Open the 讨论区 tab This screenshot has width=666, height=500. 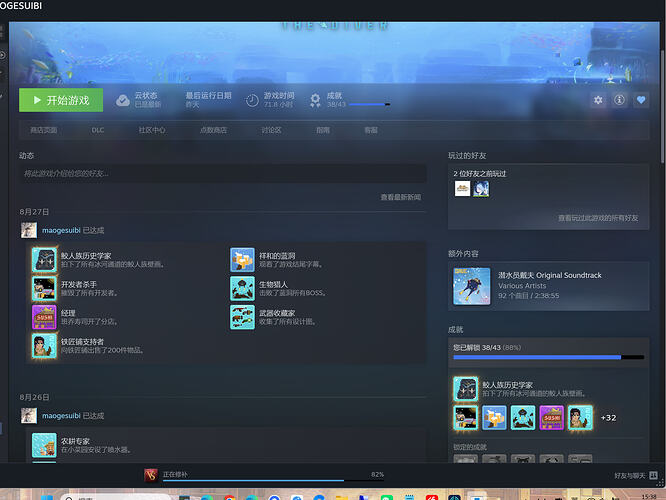pos(271,130)
